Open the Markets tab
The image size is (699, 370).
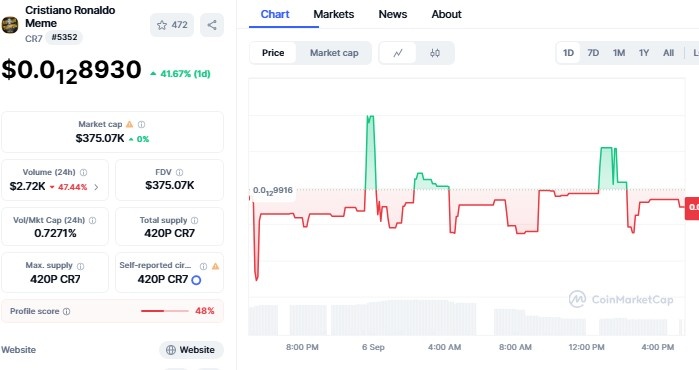(x=333, y=14)
